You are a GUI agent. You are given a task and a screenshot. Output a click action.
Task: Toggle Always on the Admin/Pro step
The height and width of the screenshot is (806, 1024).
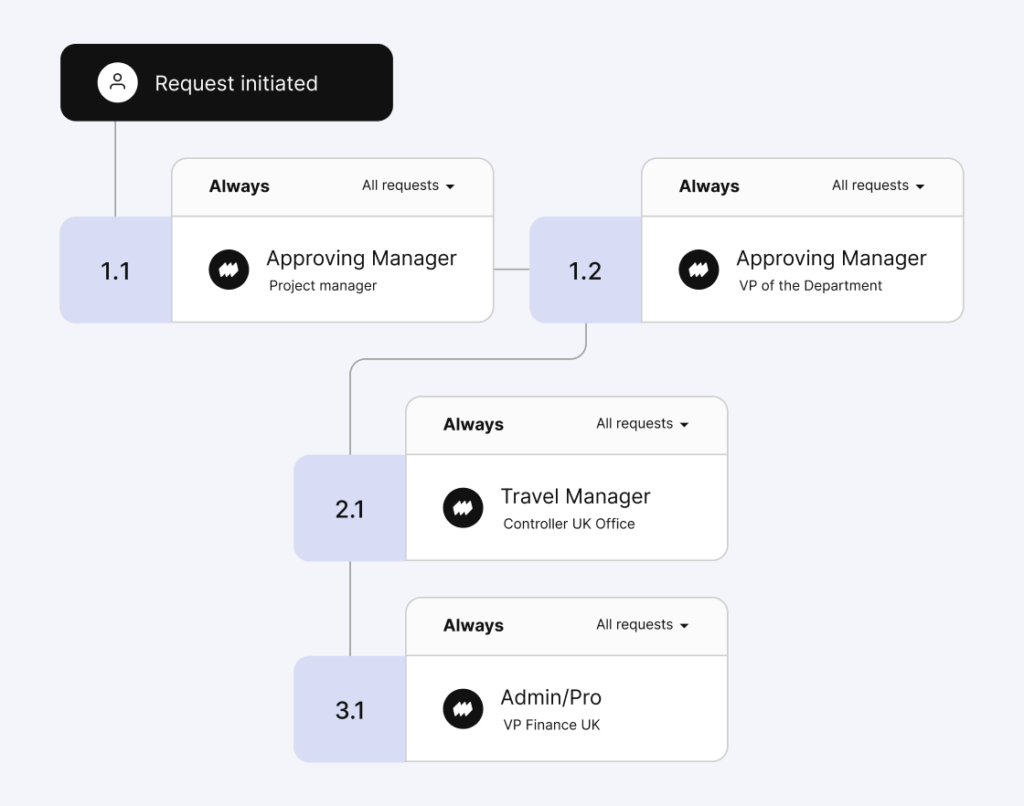[x=472, y=625]
